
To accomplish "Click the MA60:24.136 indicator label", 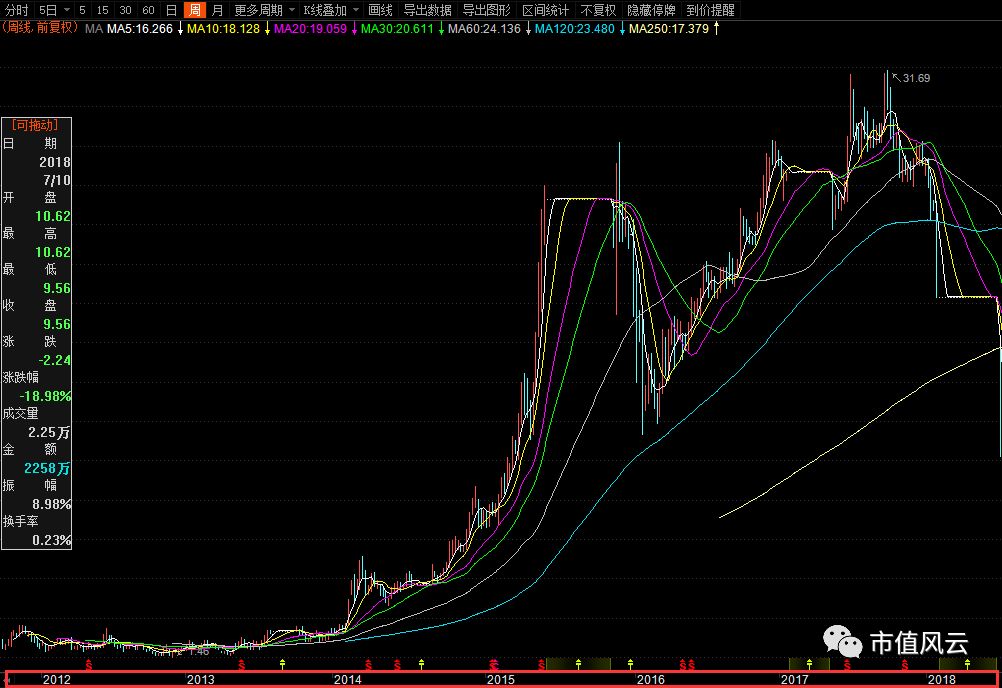I will 484,29.
